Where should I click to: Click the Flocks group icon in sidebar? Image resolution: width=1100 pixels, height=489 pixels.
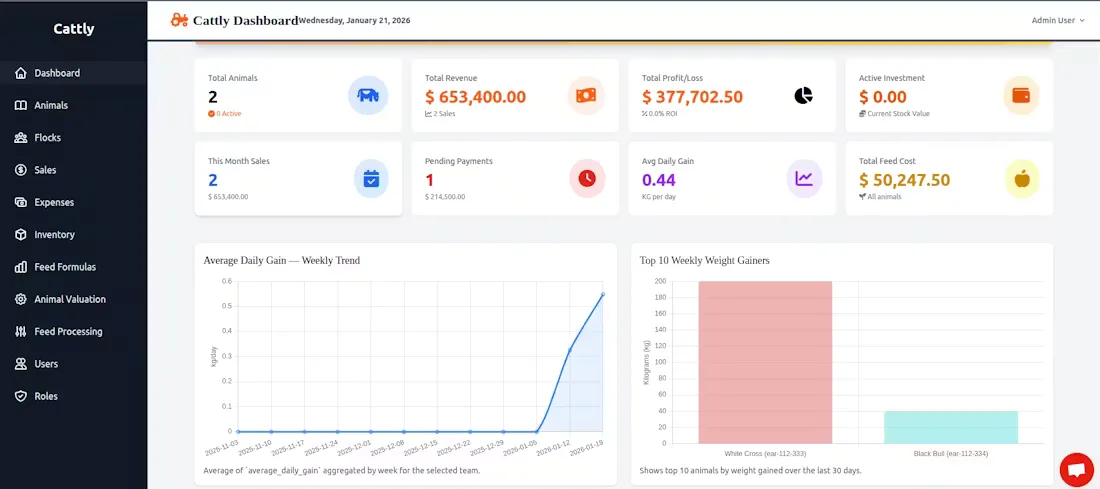pos(21,138)
